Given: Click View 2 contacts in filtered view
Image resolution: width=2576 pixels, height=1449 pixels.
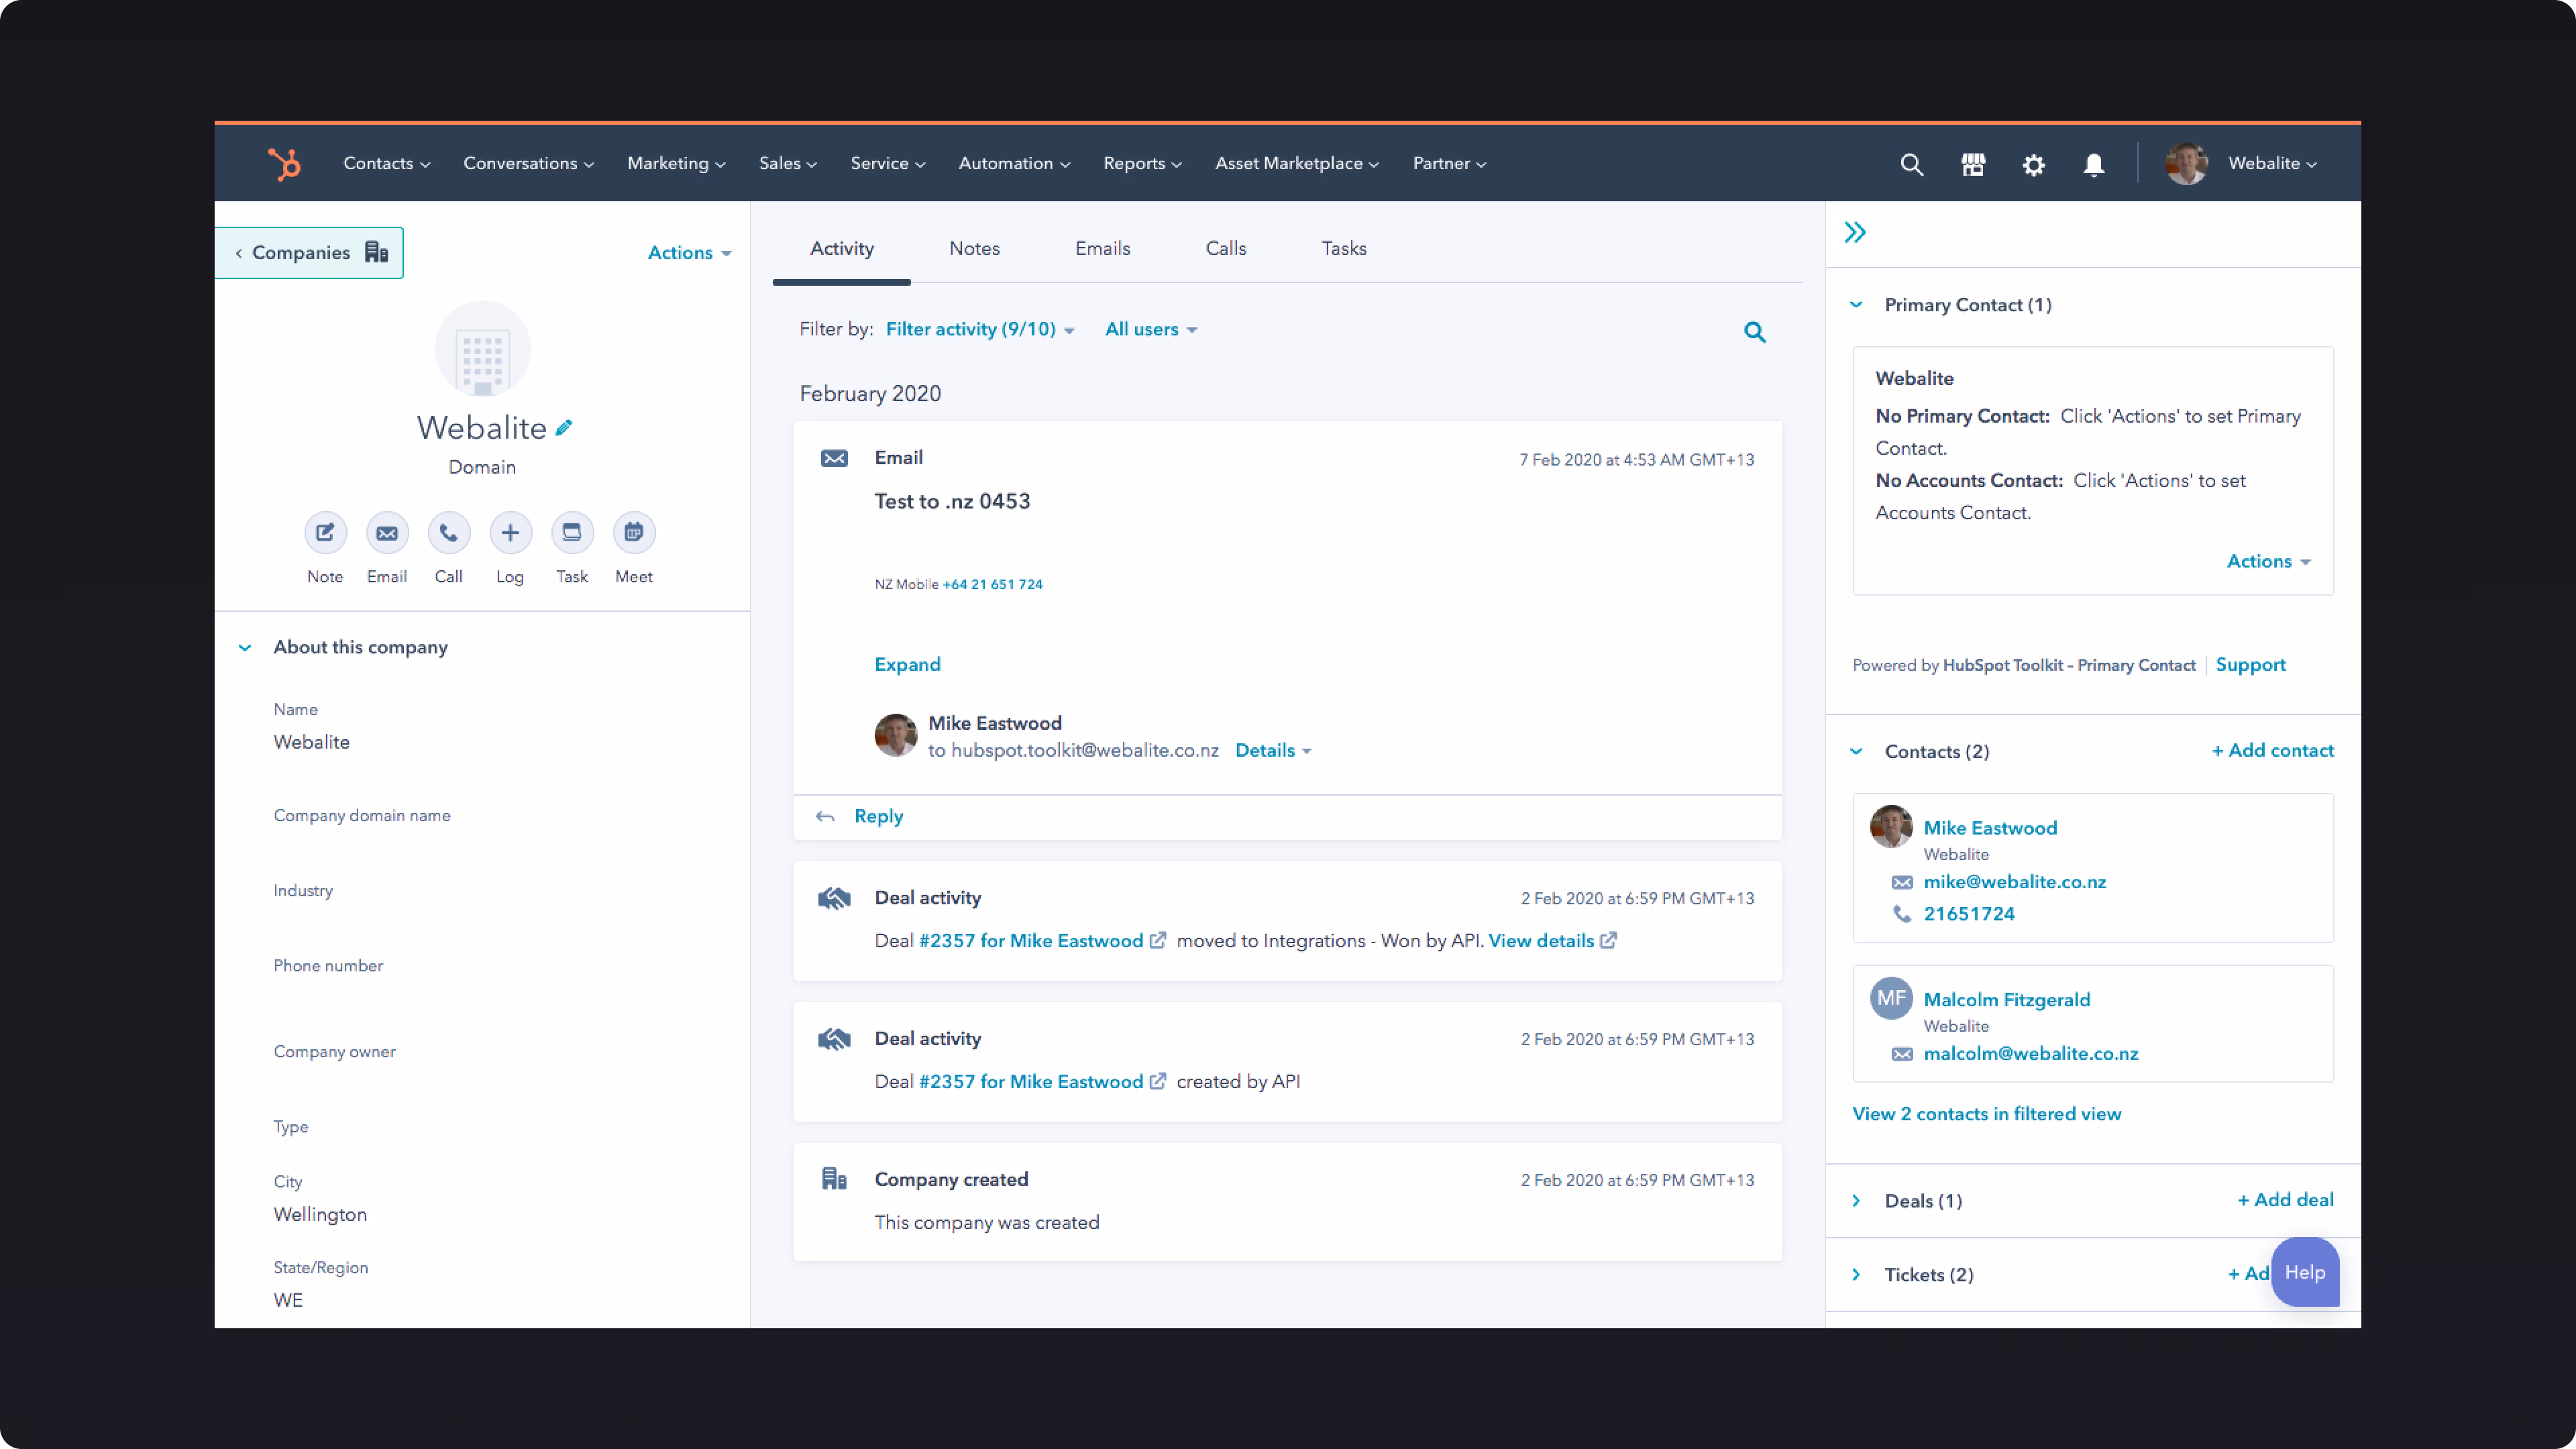Looking at the screenshot, I should (1986, 1114).
